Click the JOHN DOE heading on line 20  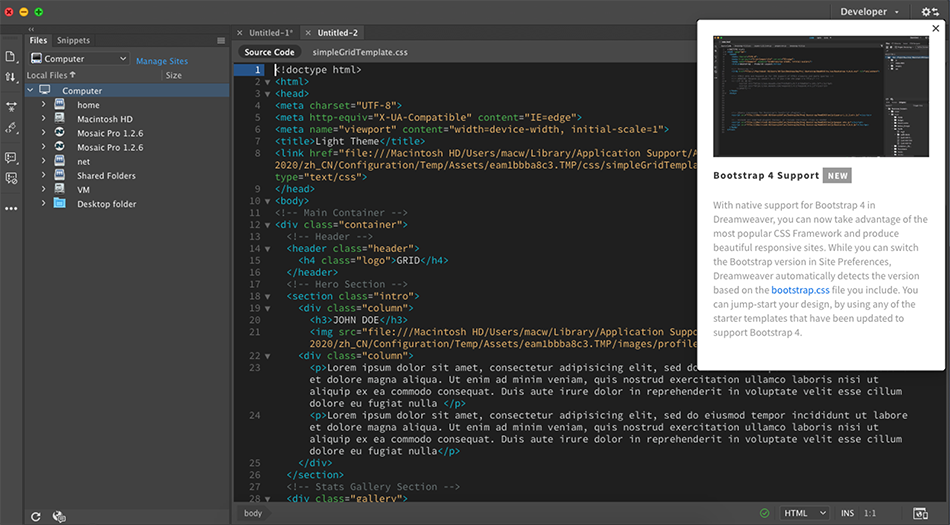click(x=356, y=320)
